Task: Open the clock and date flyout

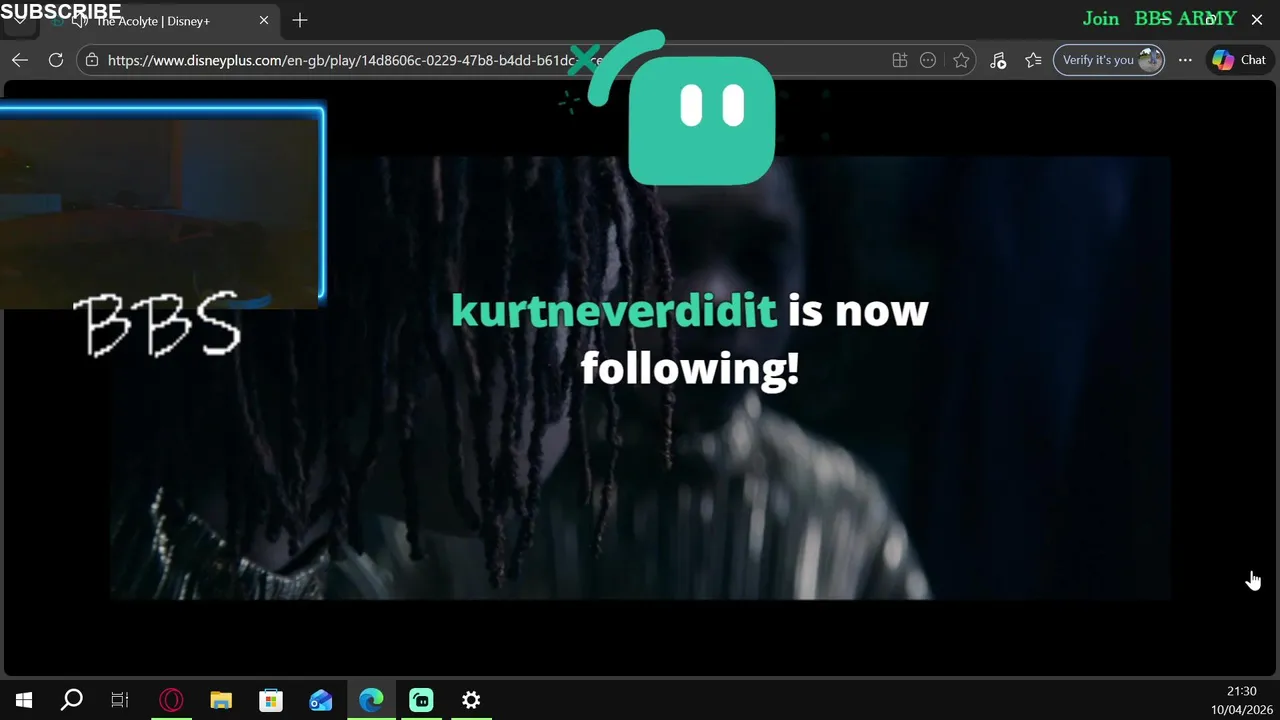Action: (x=1241, y=700)
